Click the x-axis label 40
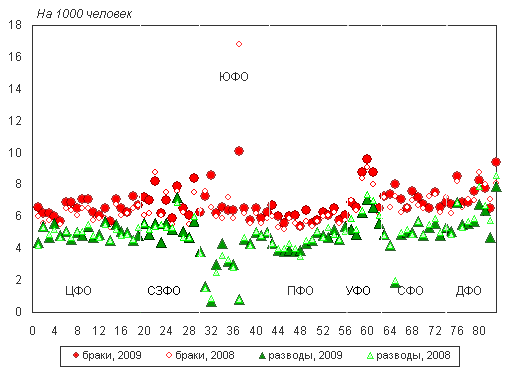This screenshot has height=374, width=507. tap(256, 331)
